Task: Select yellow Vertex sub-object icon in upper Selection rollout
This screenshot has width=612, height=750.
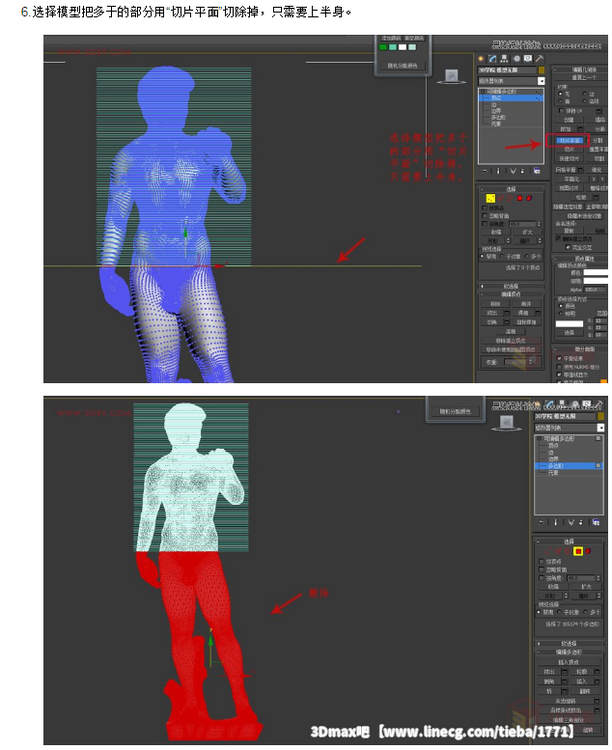Action: point(490,199)
